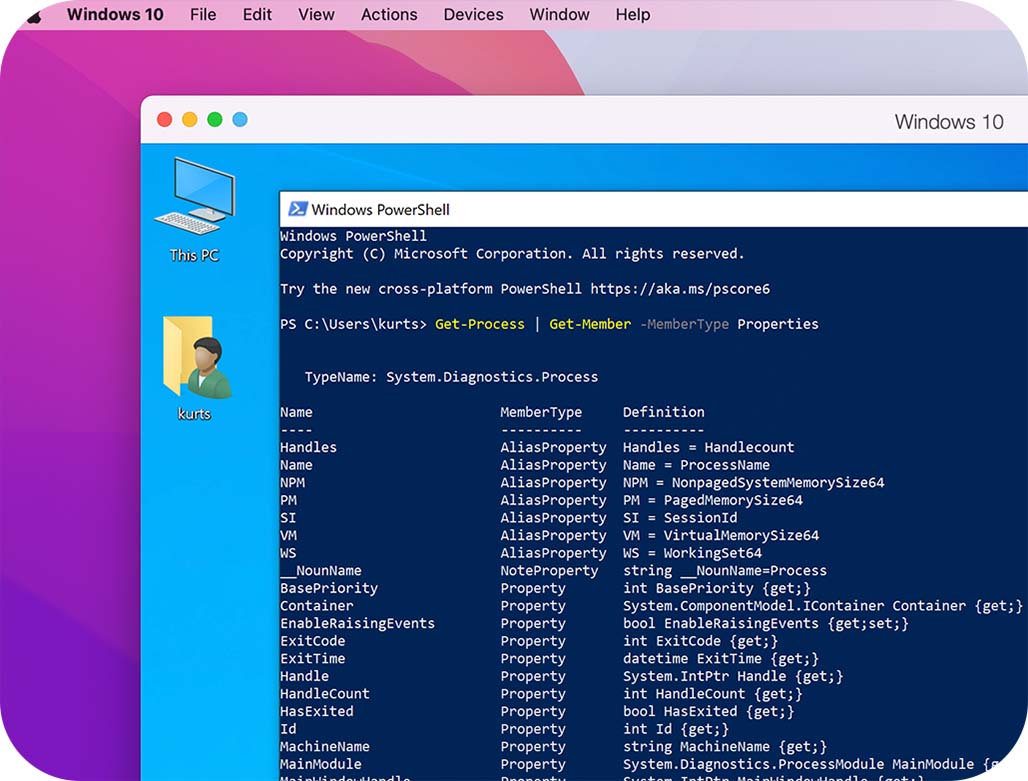Click the EnableRaisingEvents row name

pos(357,624)
